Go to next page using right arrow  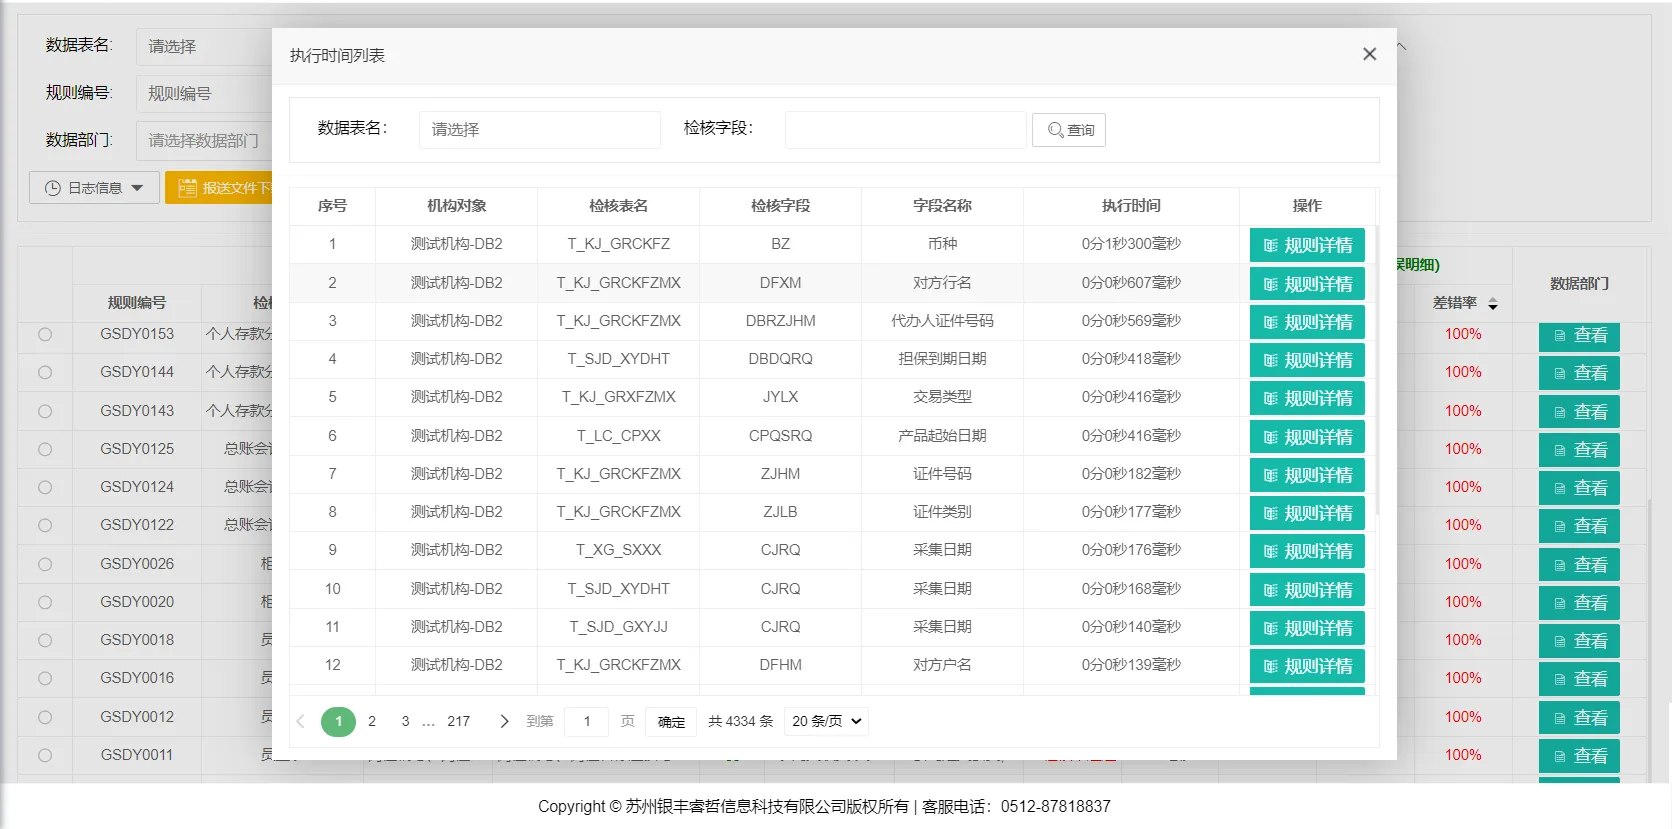pyautogui.click(x=504, y=721)
